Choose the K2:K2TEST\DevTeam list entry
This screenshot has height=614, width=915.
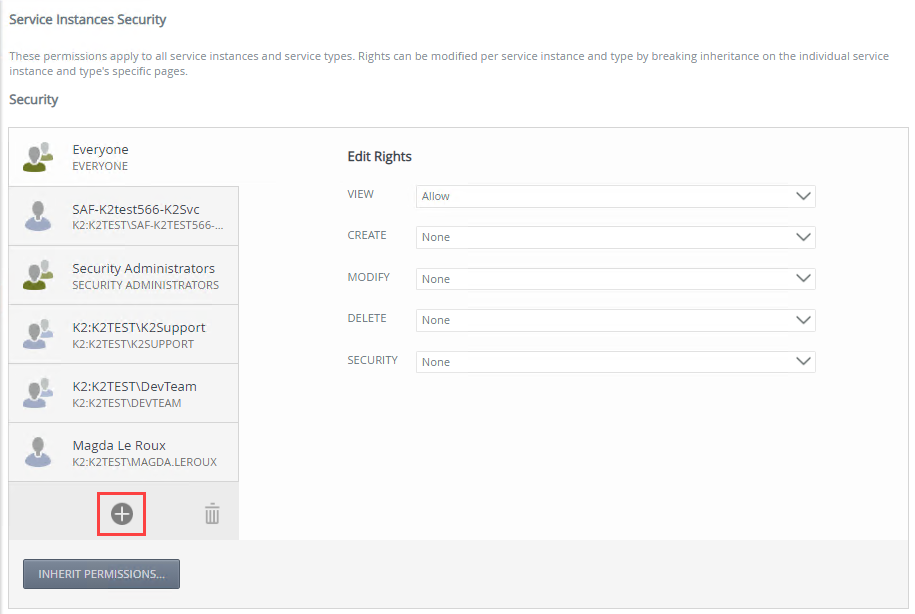134,387
